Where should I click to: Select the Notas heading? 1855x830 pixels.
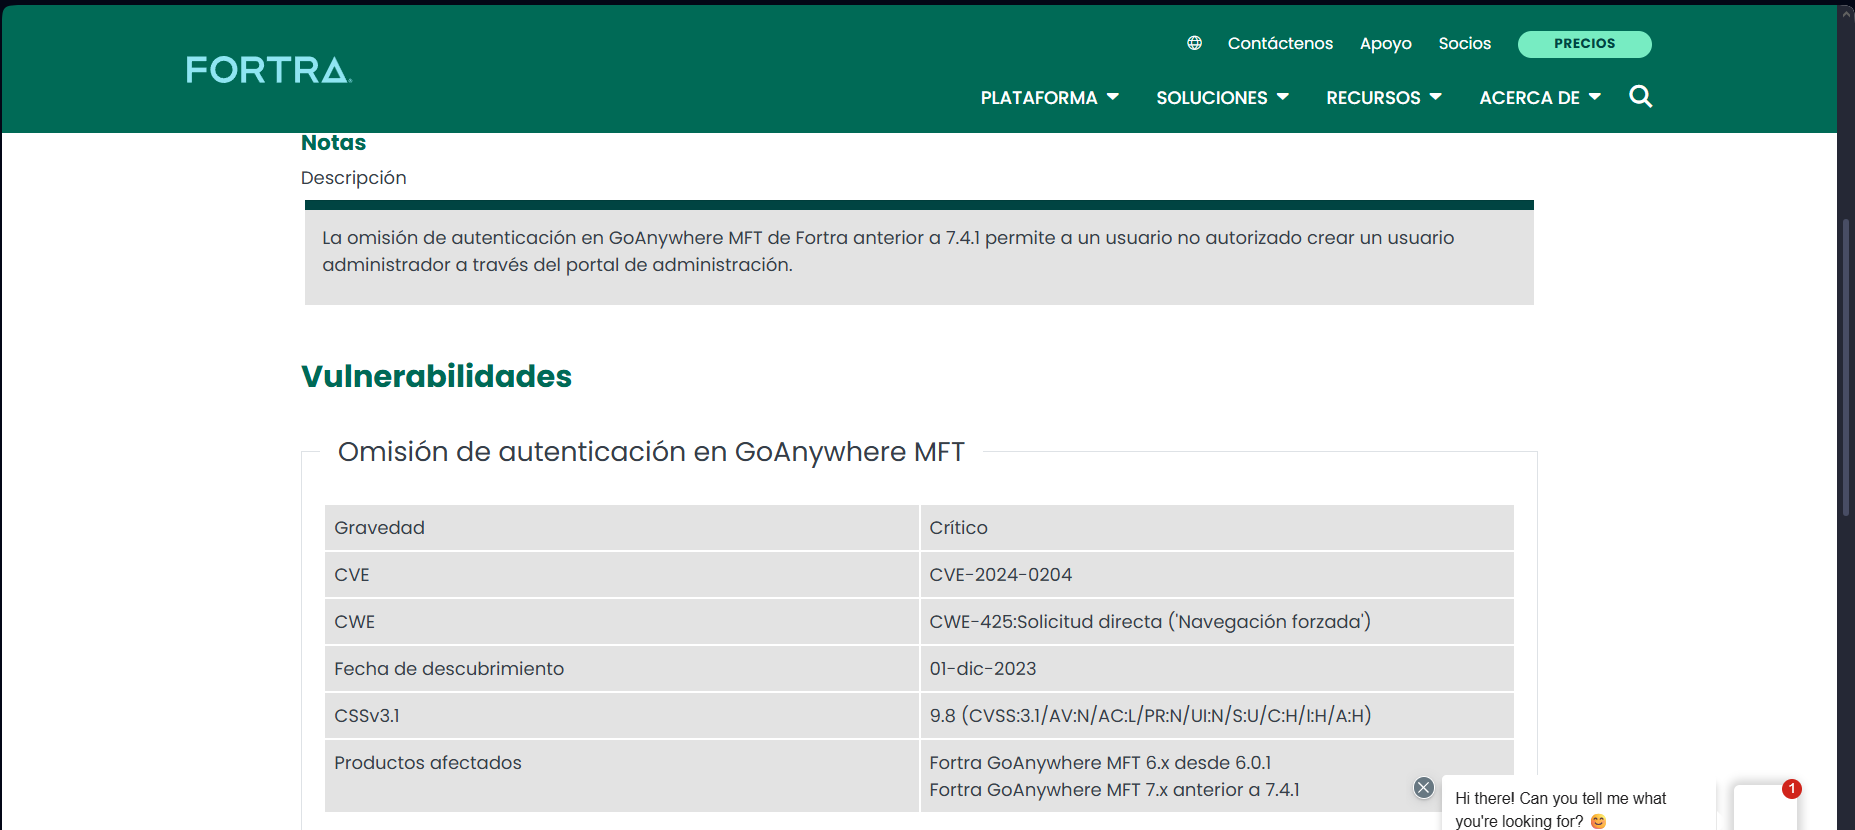pos(333,143)
